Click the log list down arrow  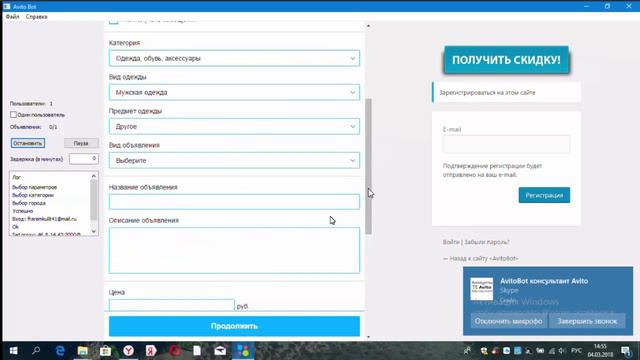click(94, 231)
